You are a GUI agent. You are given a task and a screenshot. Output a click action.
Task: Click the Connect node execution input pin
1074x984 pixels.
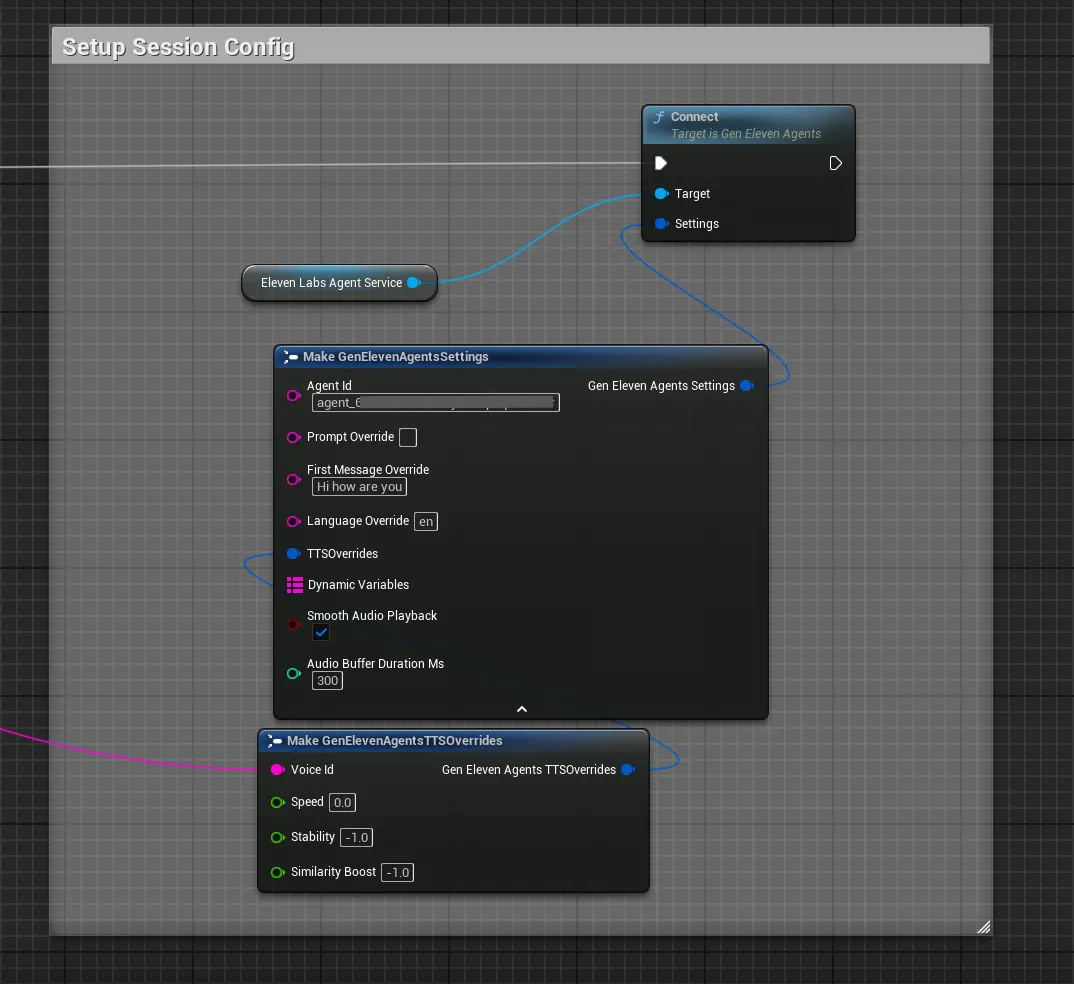pos(660,163)
